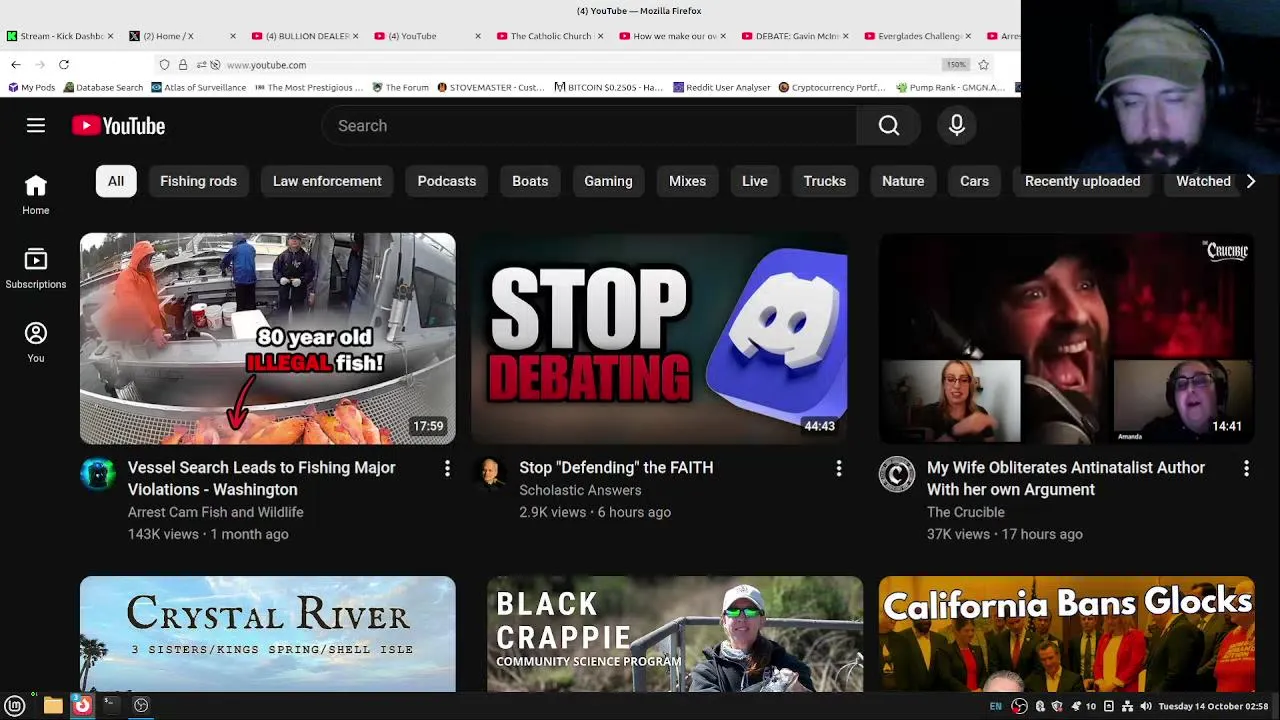Open OBS Studio from the taskbar
Viewport: 1280px width, 720px height.
click(x=141, y=706)
